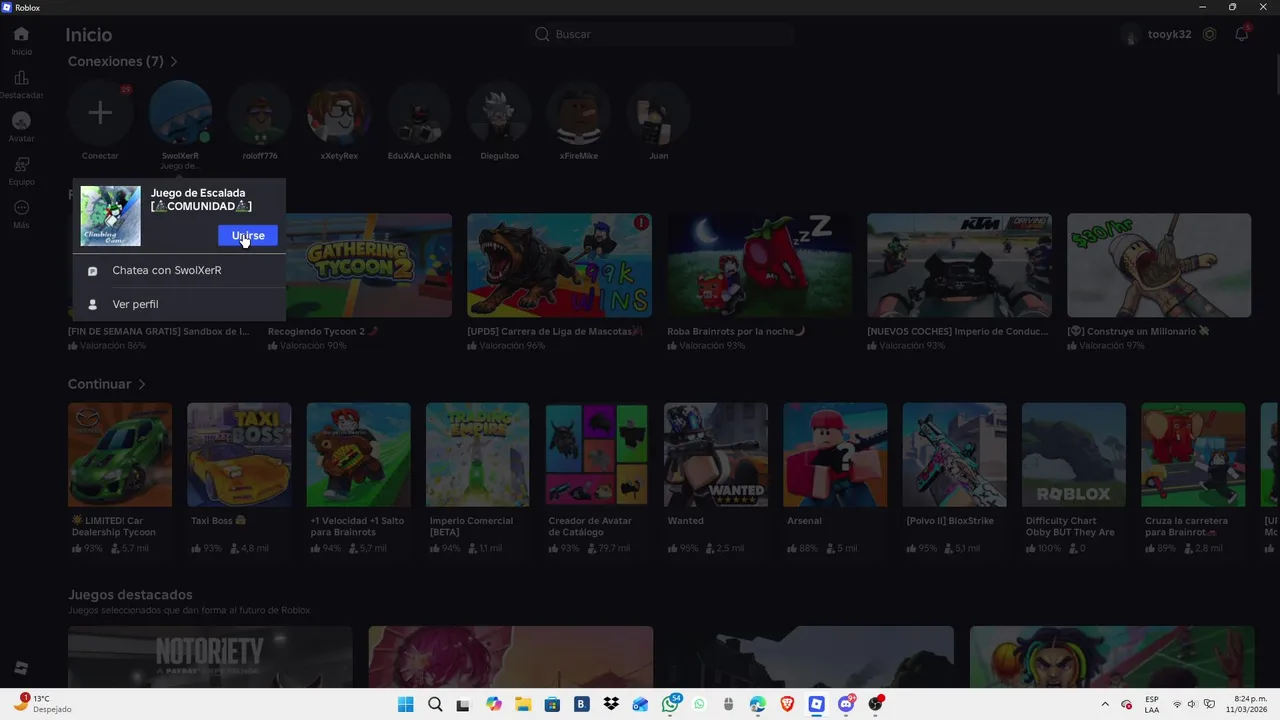Open Creador de Avatar de Catálogo thumbnail
Image resolution: width=1280 pixels, height=720 pixels.
[597, 455]
